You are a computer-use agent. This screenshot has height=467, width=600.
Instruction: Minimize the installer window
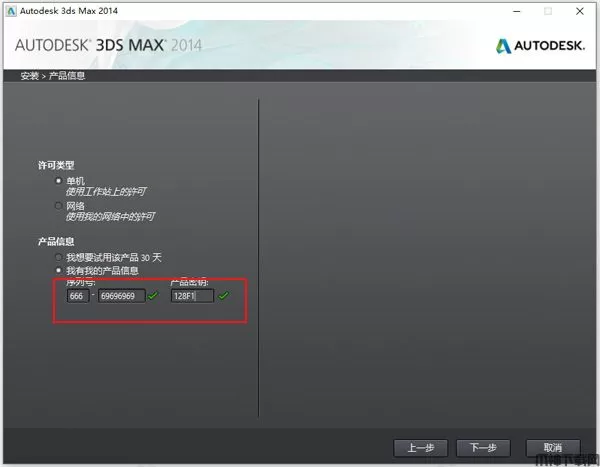point(517,11)
